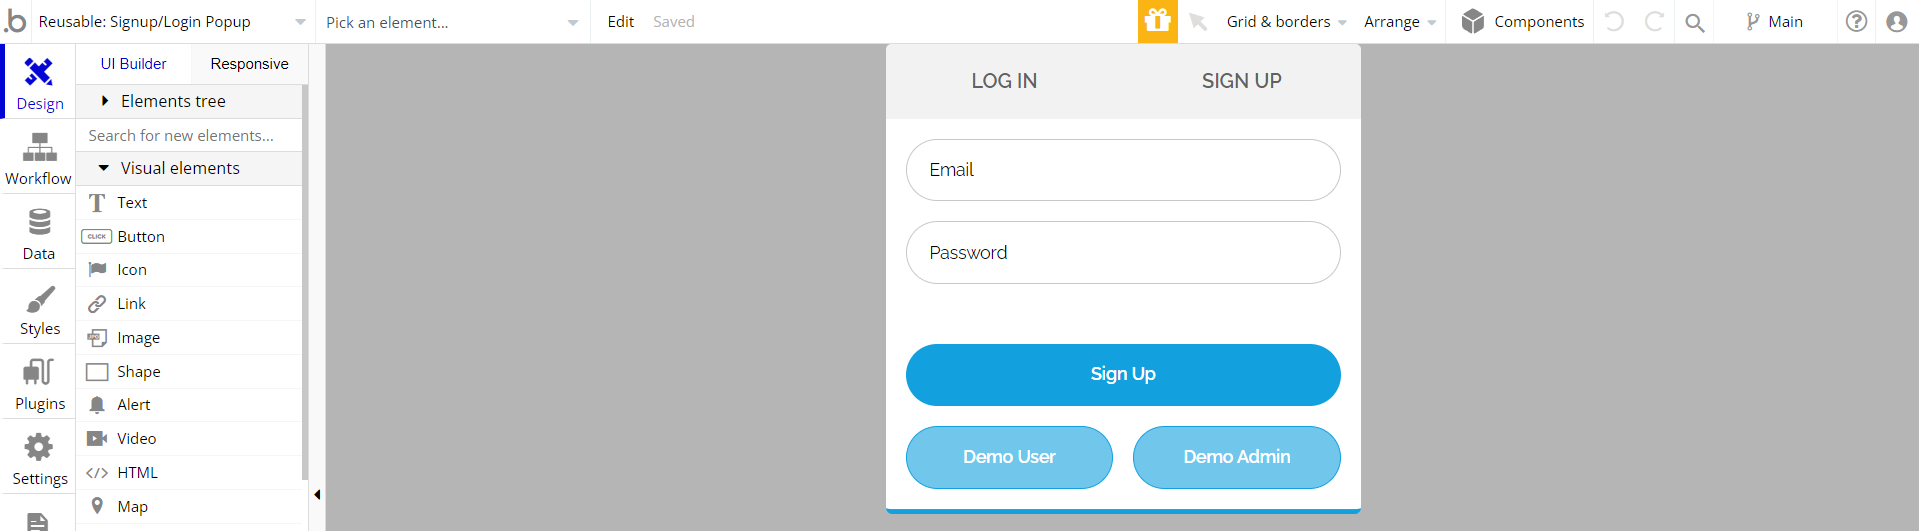Open the Data section icon

click(x=39, y=222)
